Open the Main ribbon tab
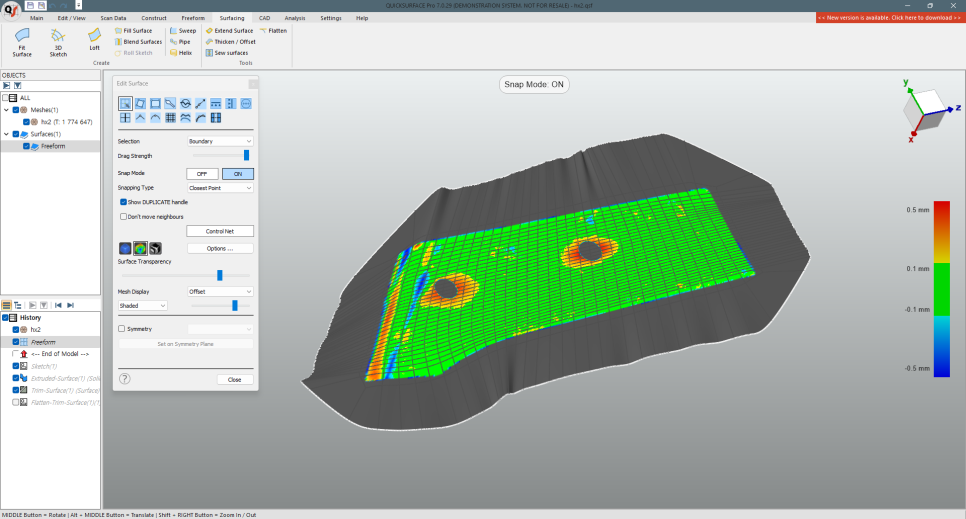966x519 pixels. point(36,18)
